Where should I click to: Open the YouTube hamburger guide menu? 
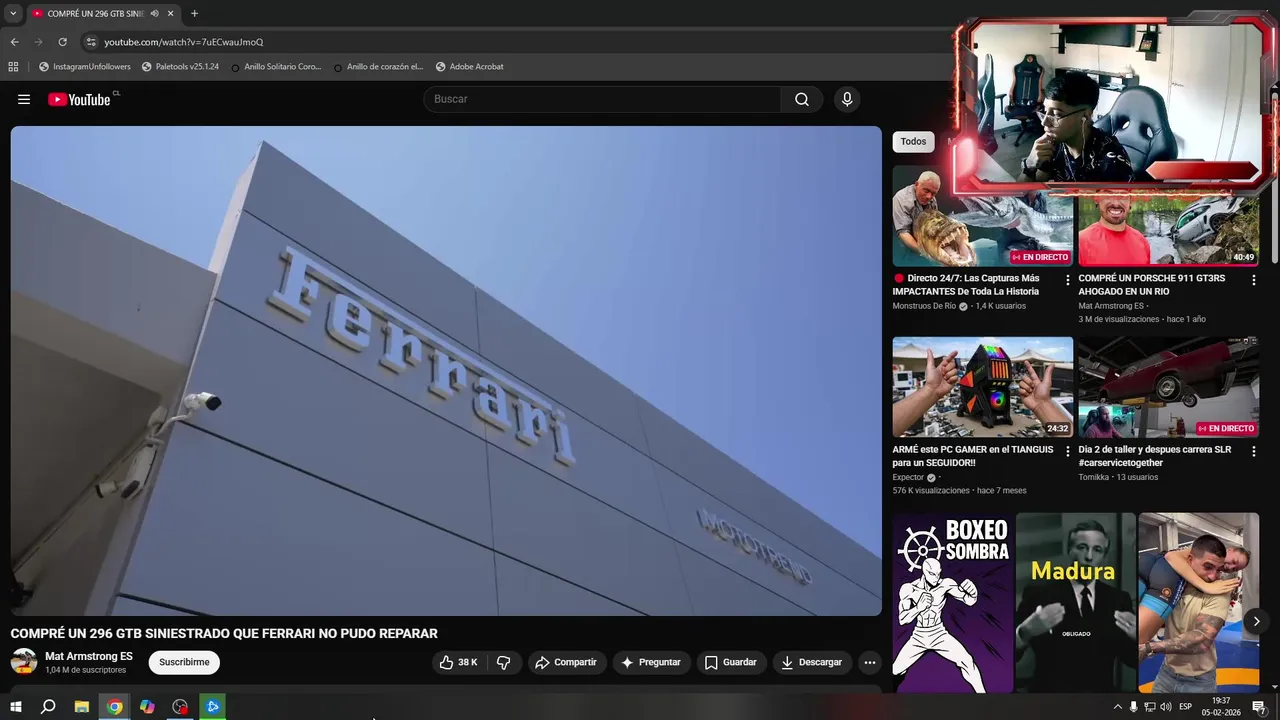(x=24, y=99)
